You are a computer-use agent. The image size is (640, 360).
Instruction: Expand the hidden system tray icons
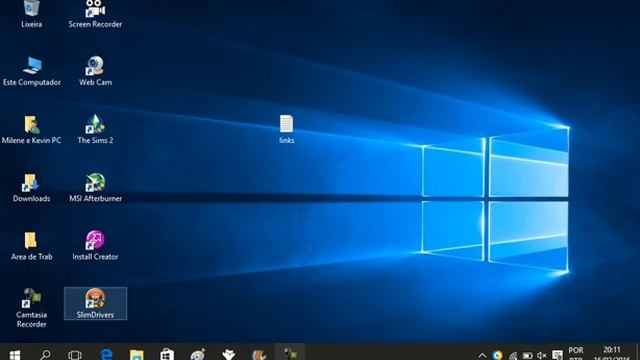482,355
